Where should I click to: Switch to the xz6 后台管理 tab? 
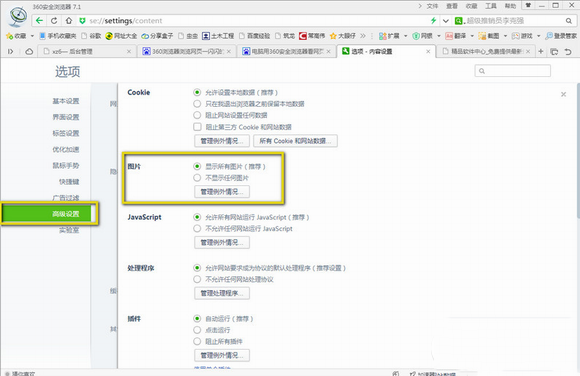point(86,51)
